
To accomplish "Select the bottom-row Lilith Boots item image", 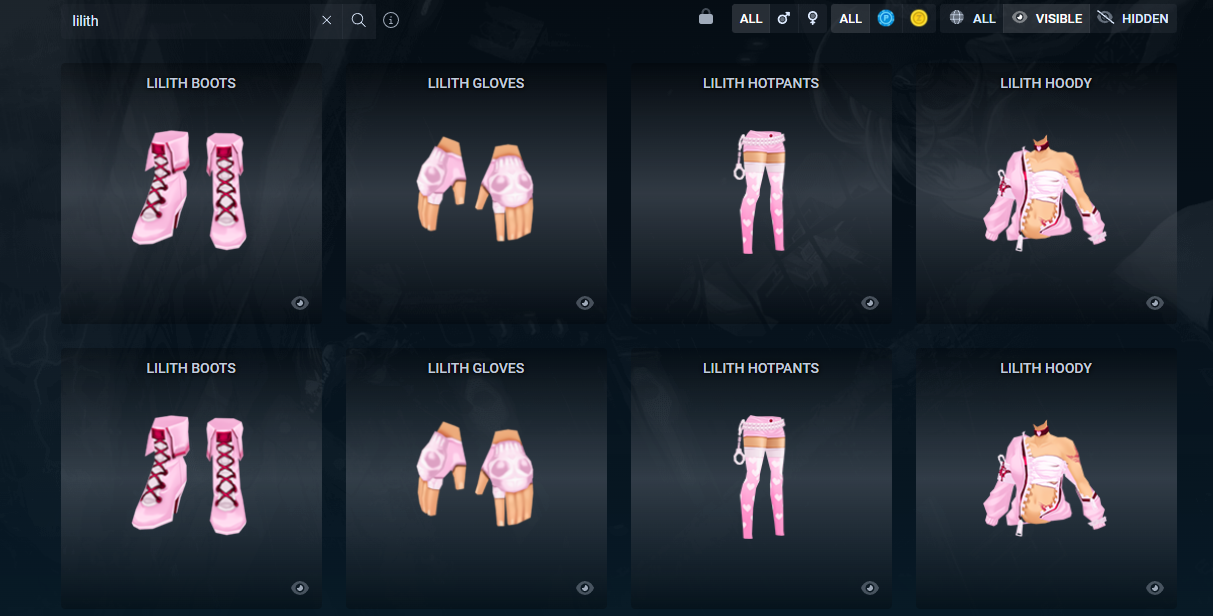I will tap(191, 475).
